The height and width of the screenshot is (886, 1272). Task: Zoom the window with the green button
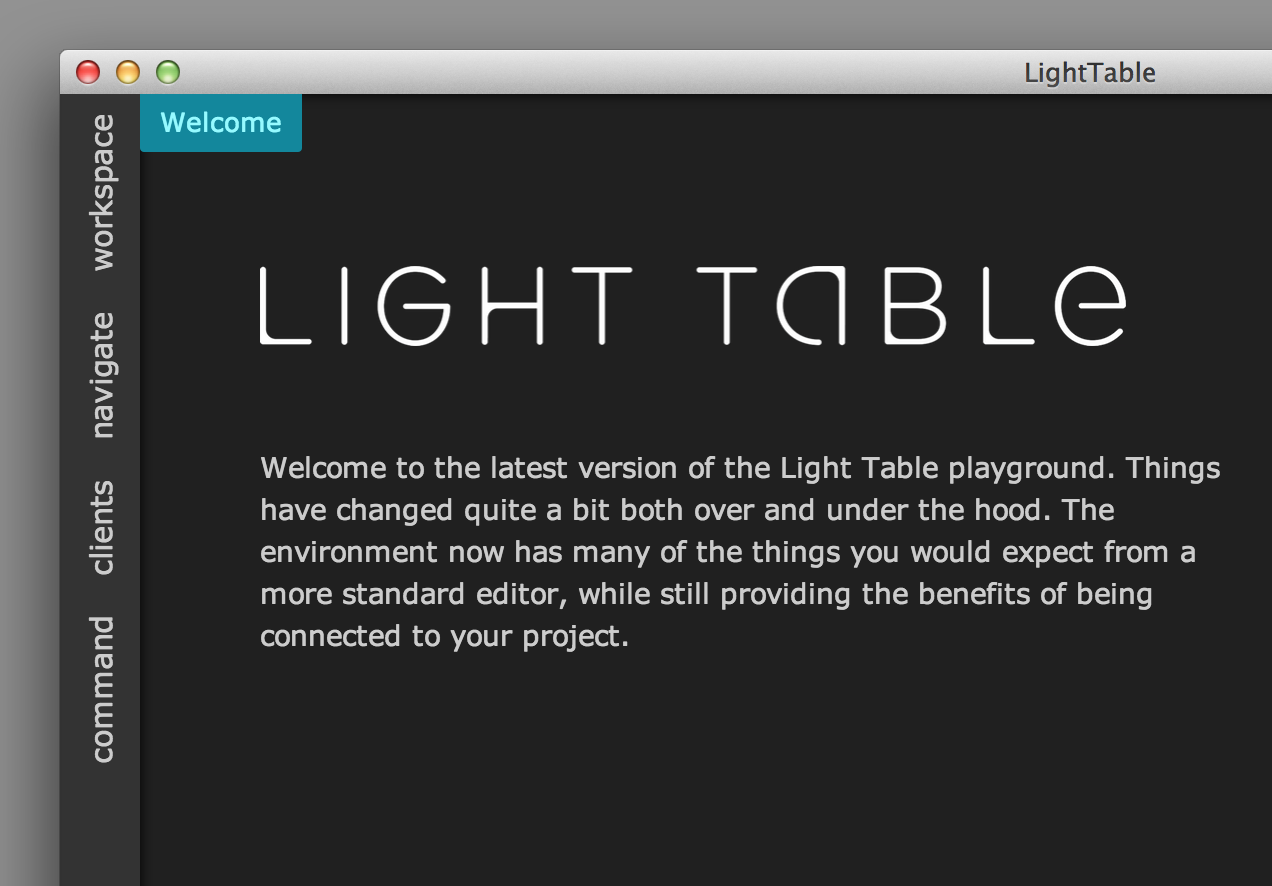pos(167,72)
